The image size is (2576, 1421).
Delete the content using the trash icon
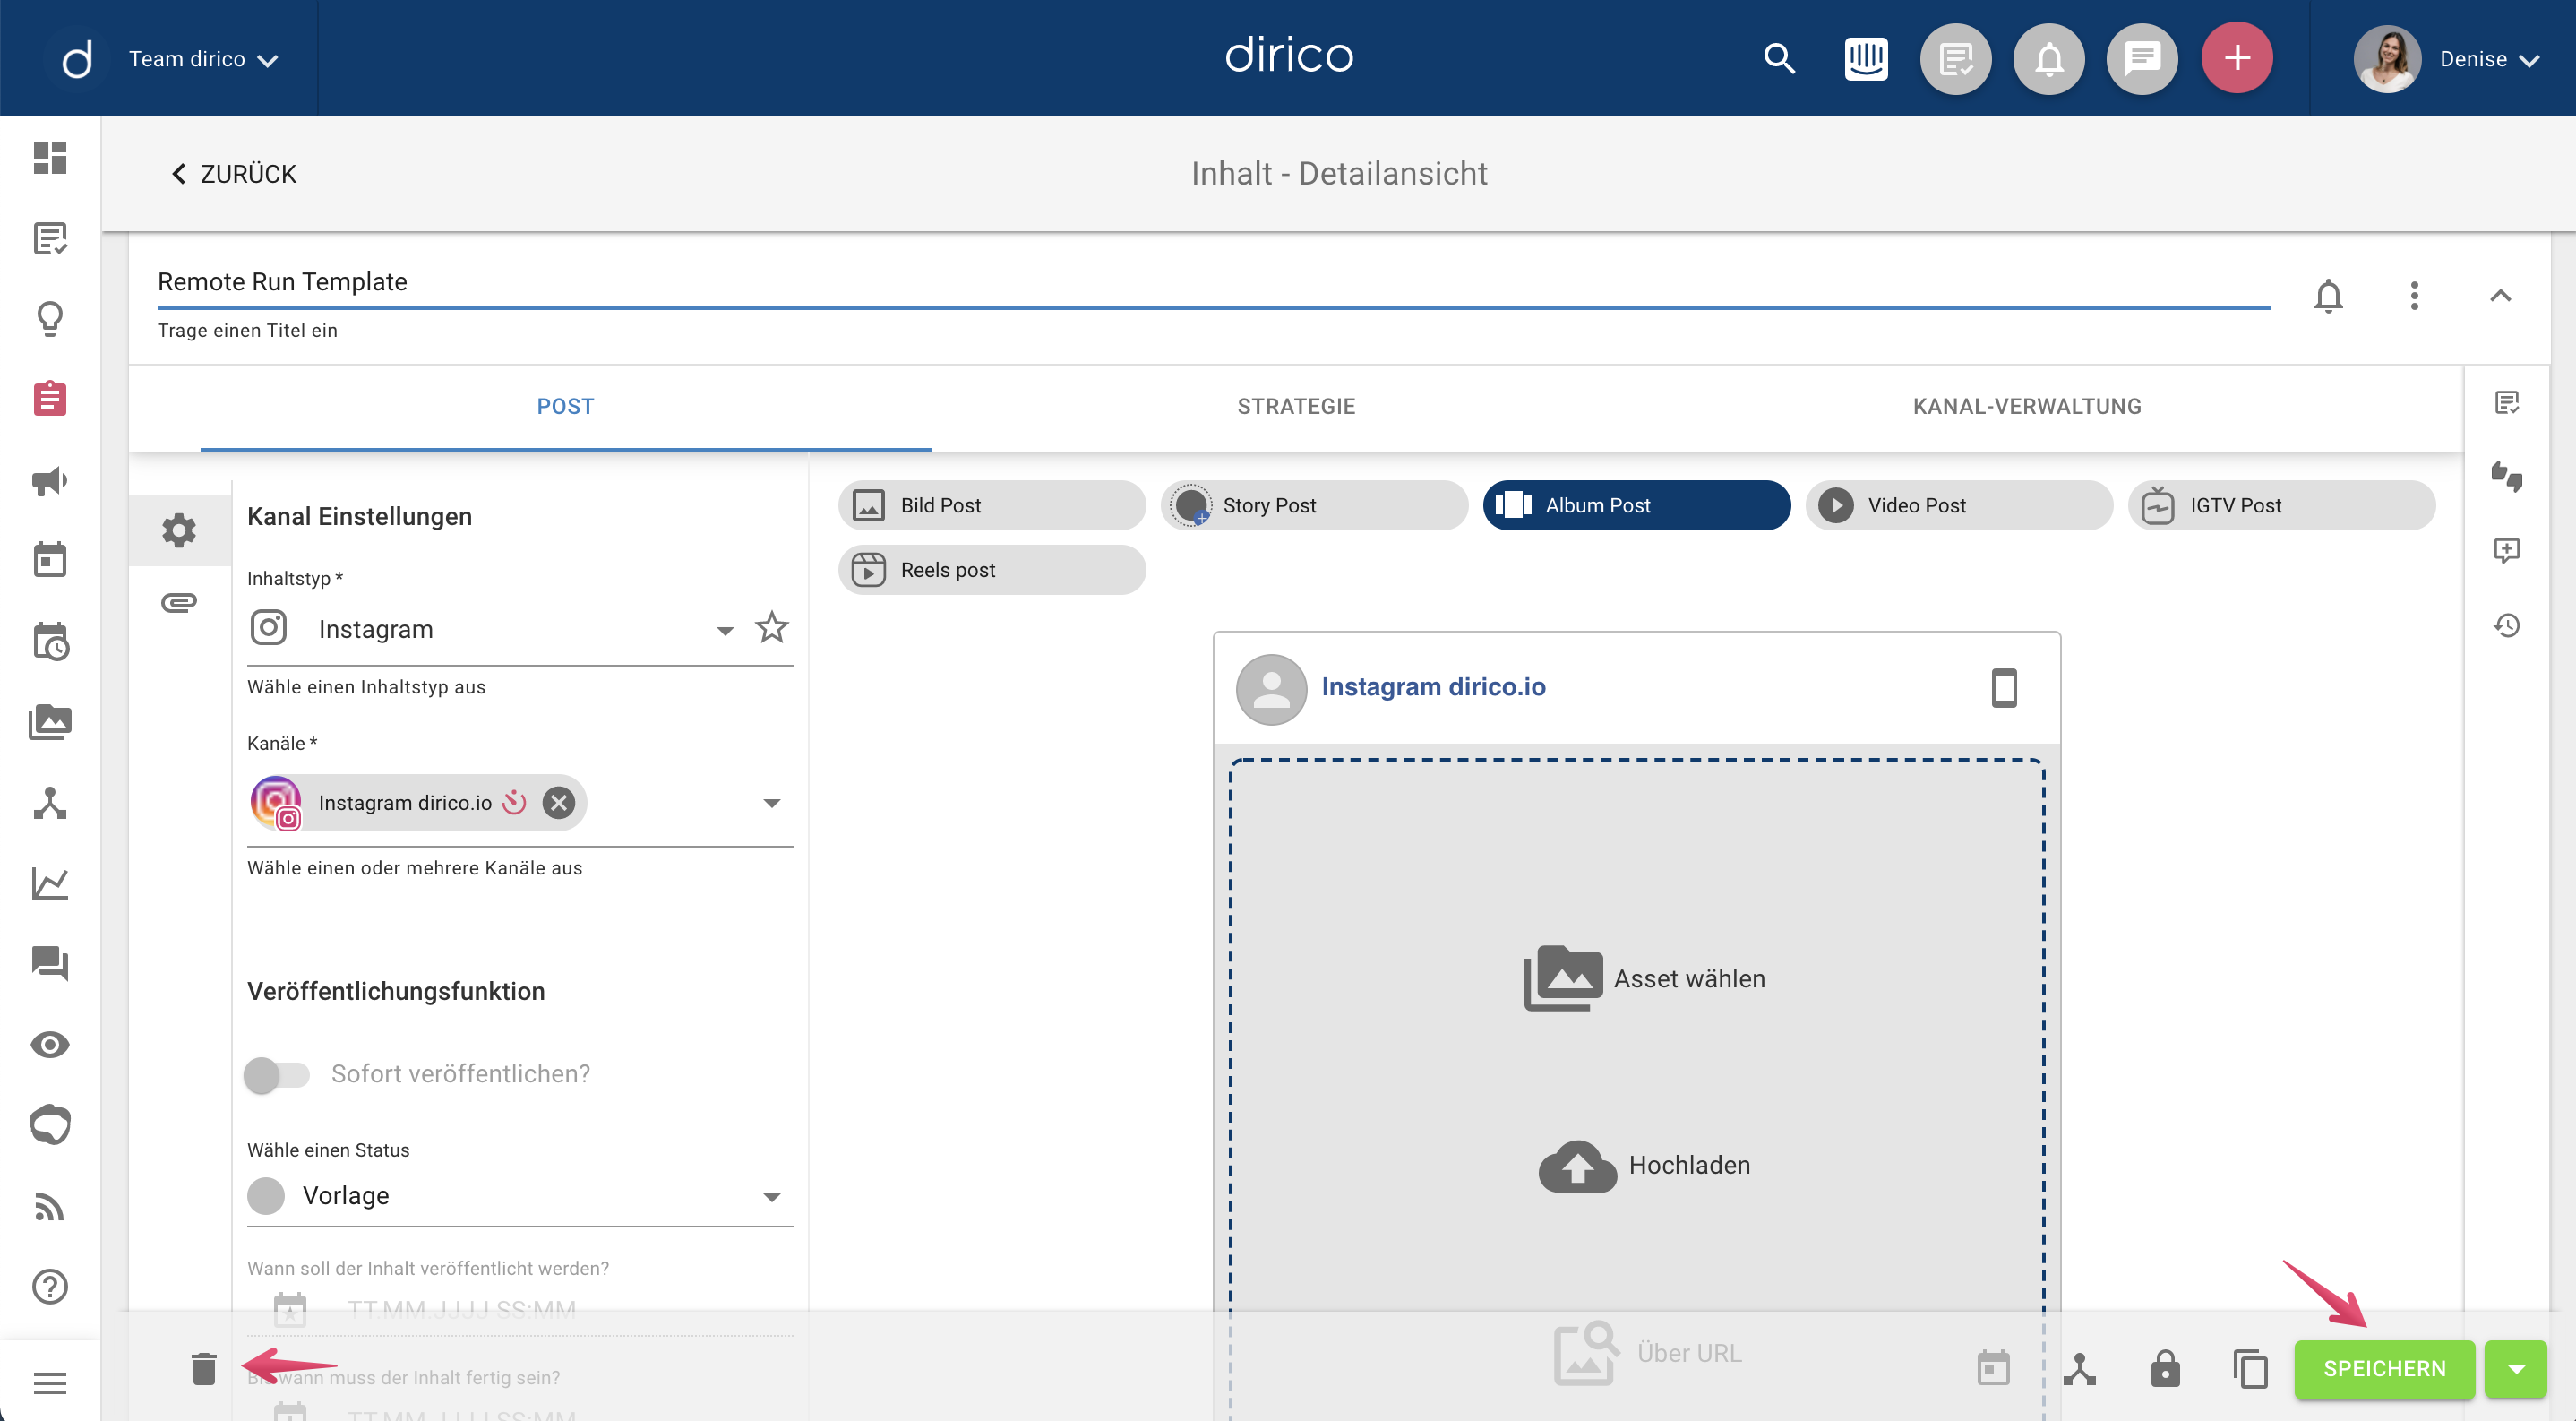pyautogui.click(x=204, y=1370)
